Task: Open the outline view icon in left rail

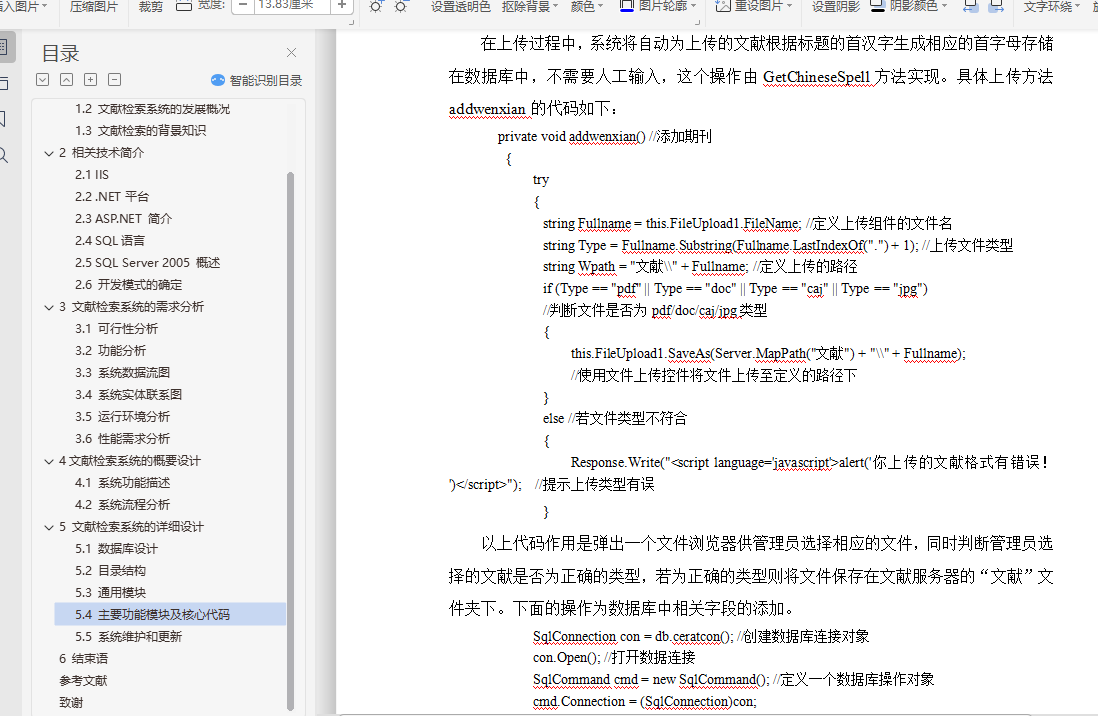Action: tap(4, 48)
